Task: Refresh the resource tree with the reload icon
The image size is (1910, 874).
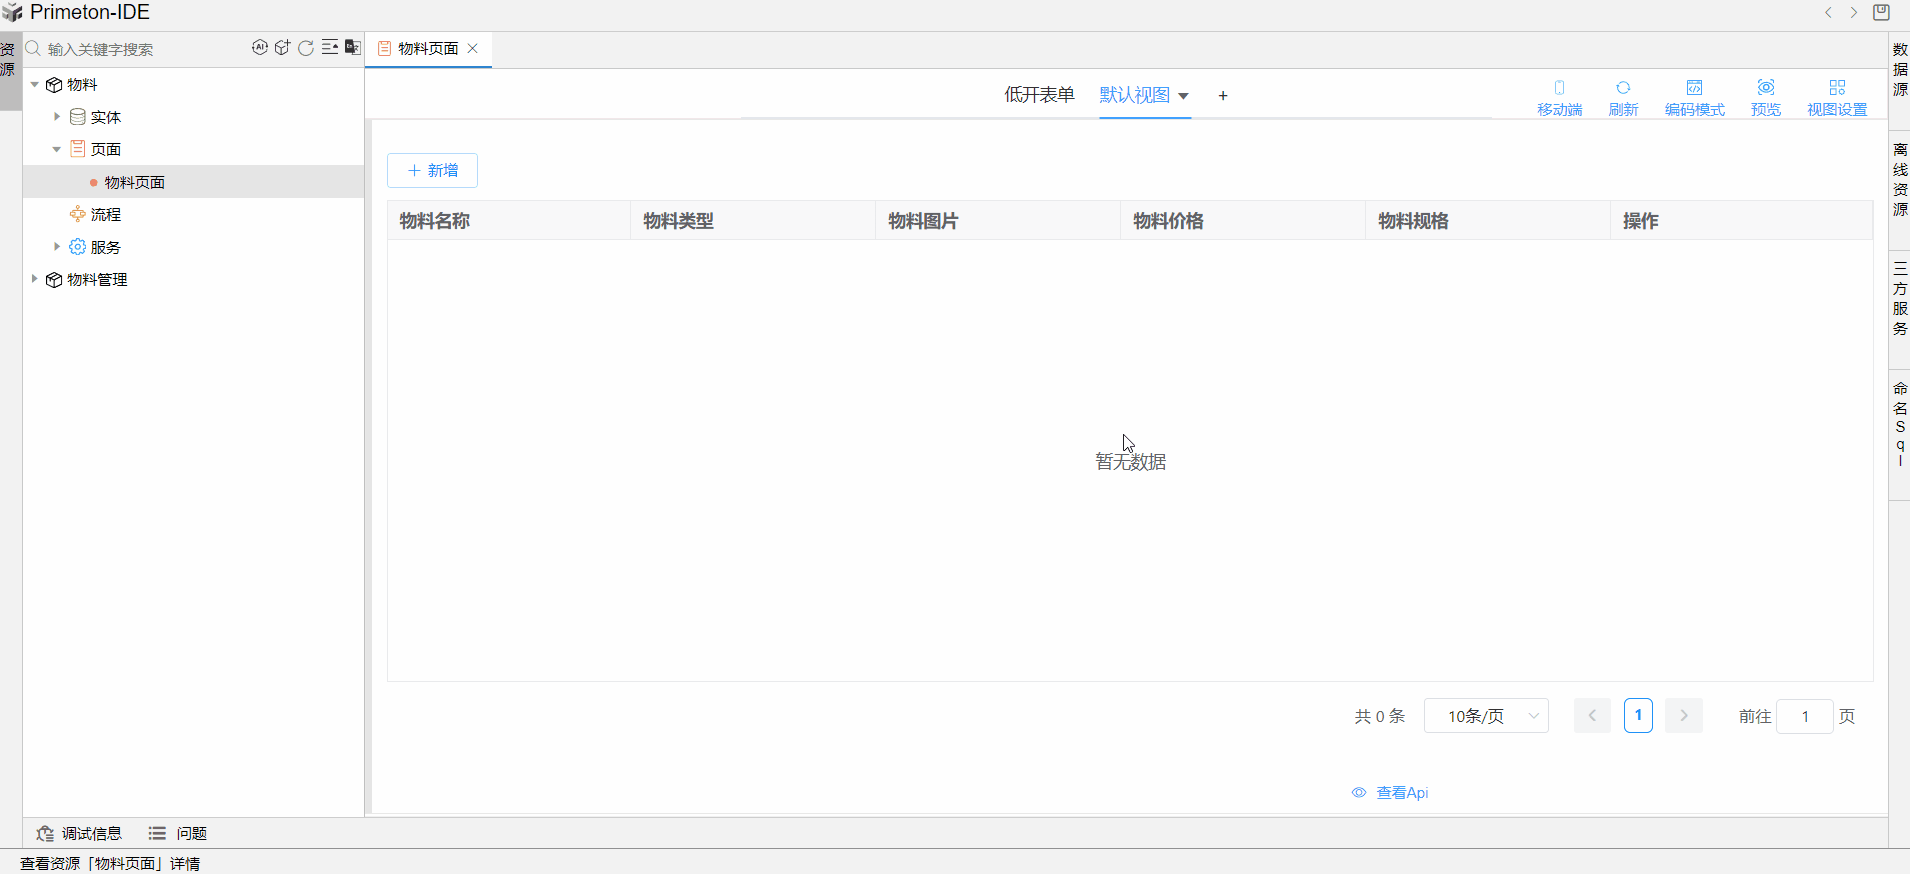Action: click(306, 47)
